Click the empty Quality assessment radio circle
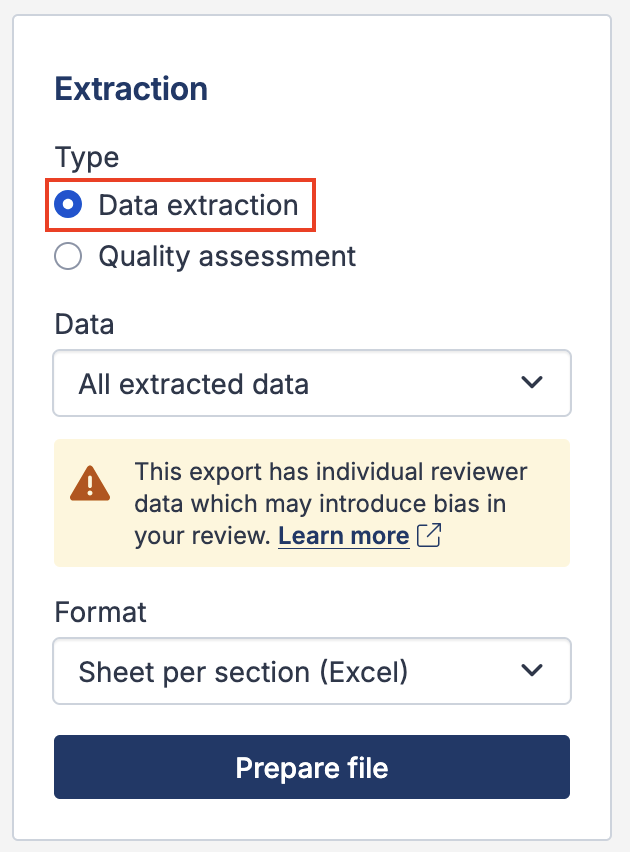The width and height of the screenshot is (630, 852). (68, 256)
